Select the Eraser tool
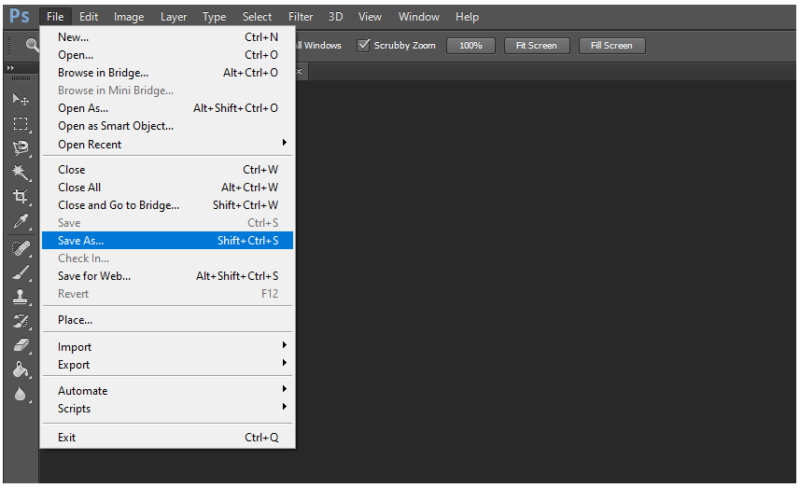800x488 pixels. click(20, 346)
